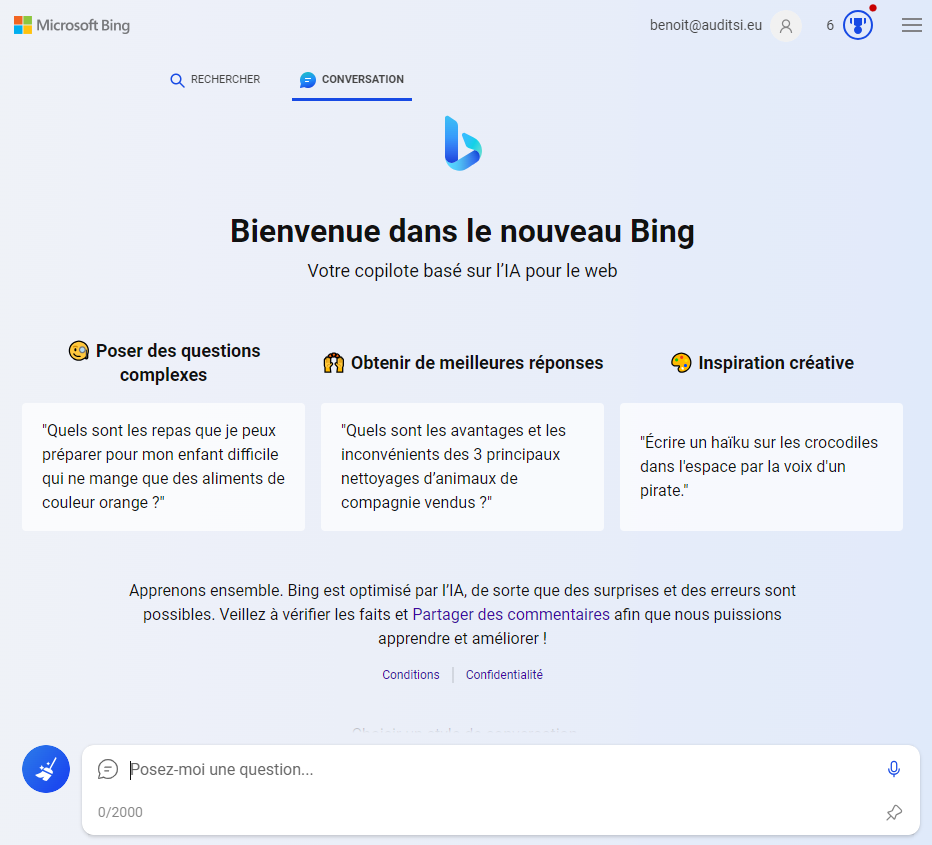Click the monocle emoji by Poser des questions

tap(78, 351)
